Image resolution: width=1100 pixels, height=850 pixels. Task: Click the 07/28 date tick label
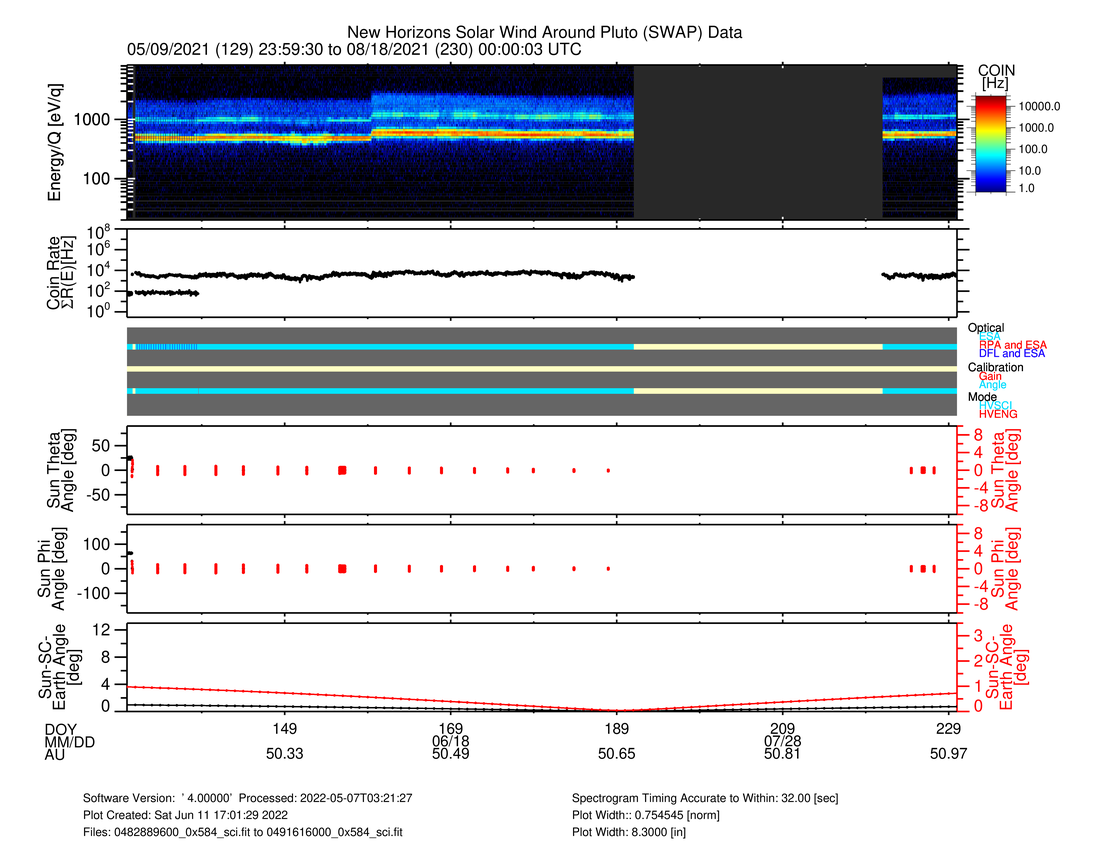[782, 741]
